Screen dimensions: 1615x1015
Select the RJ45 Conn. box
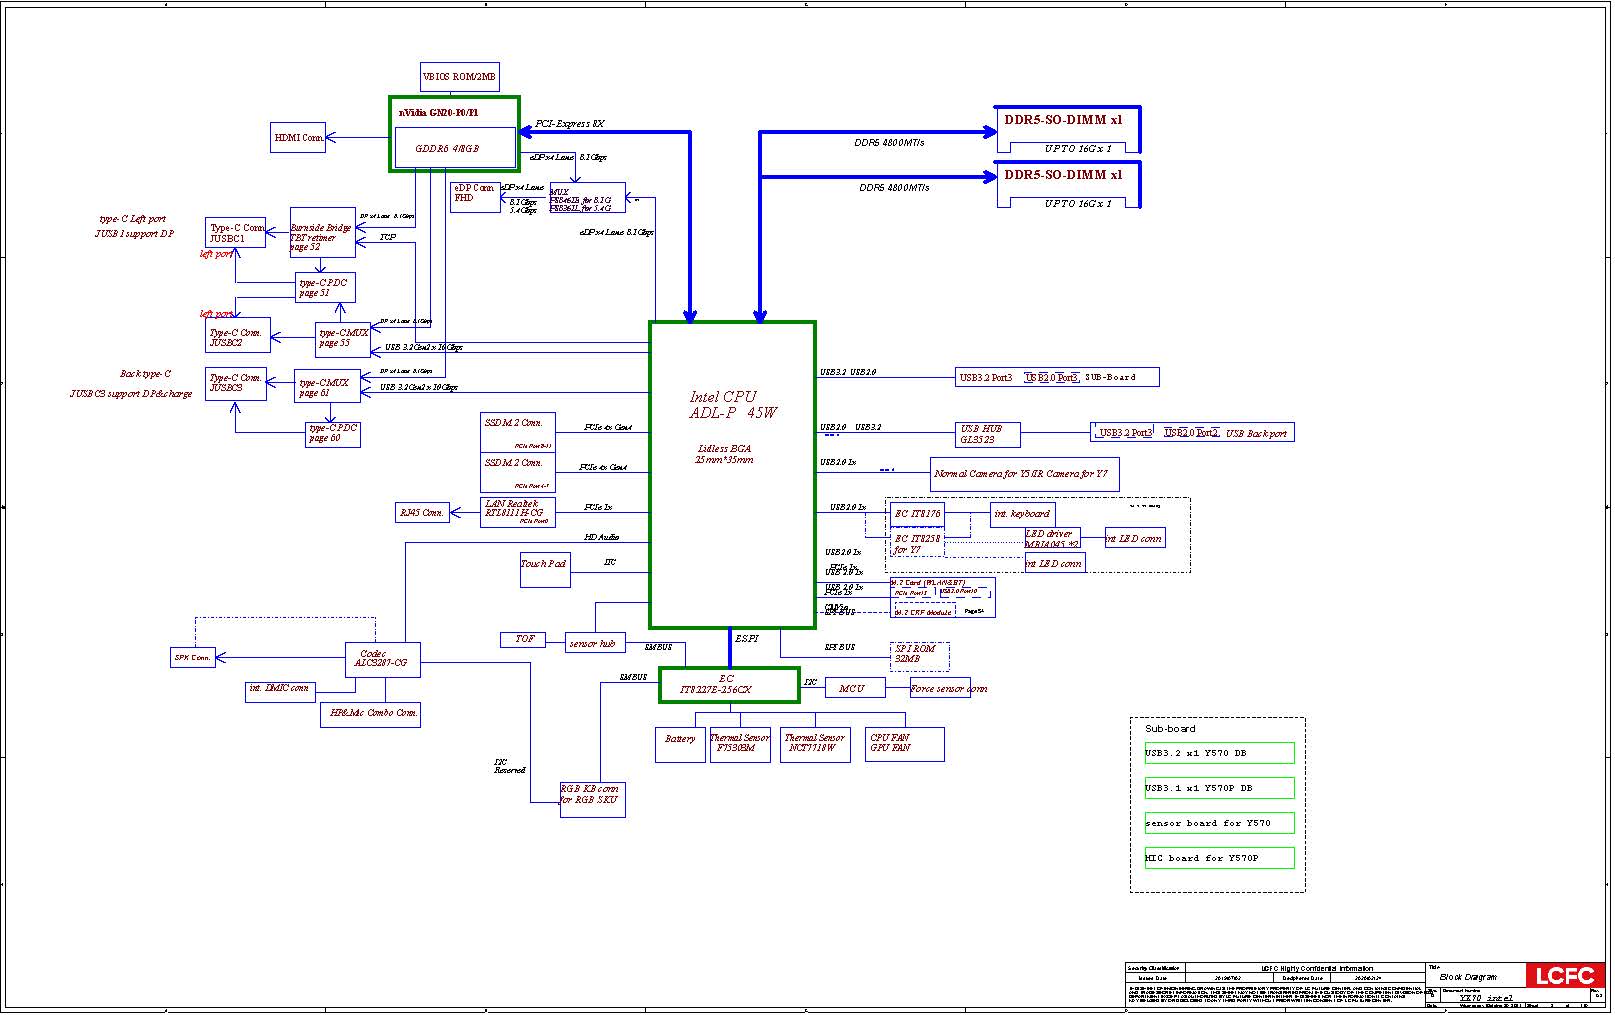click(422, 513)
